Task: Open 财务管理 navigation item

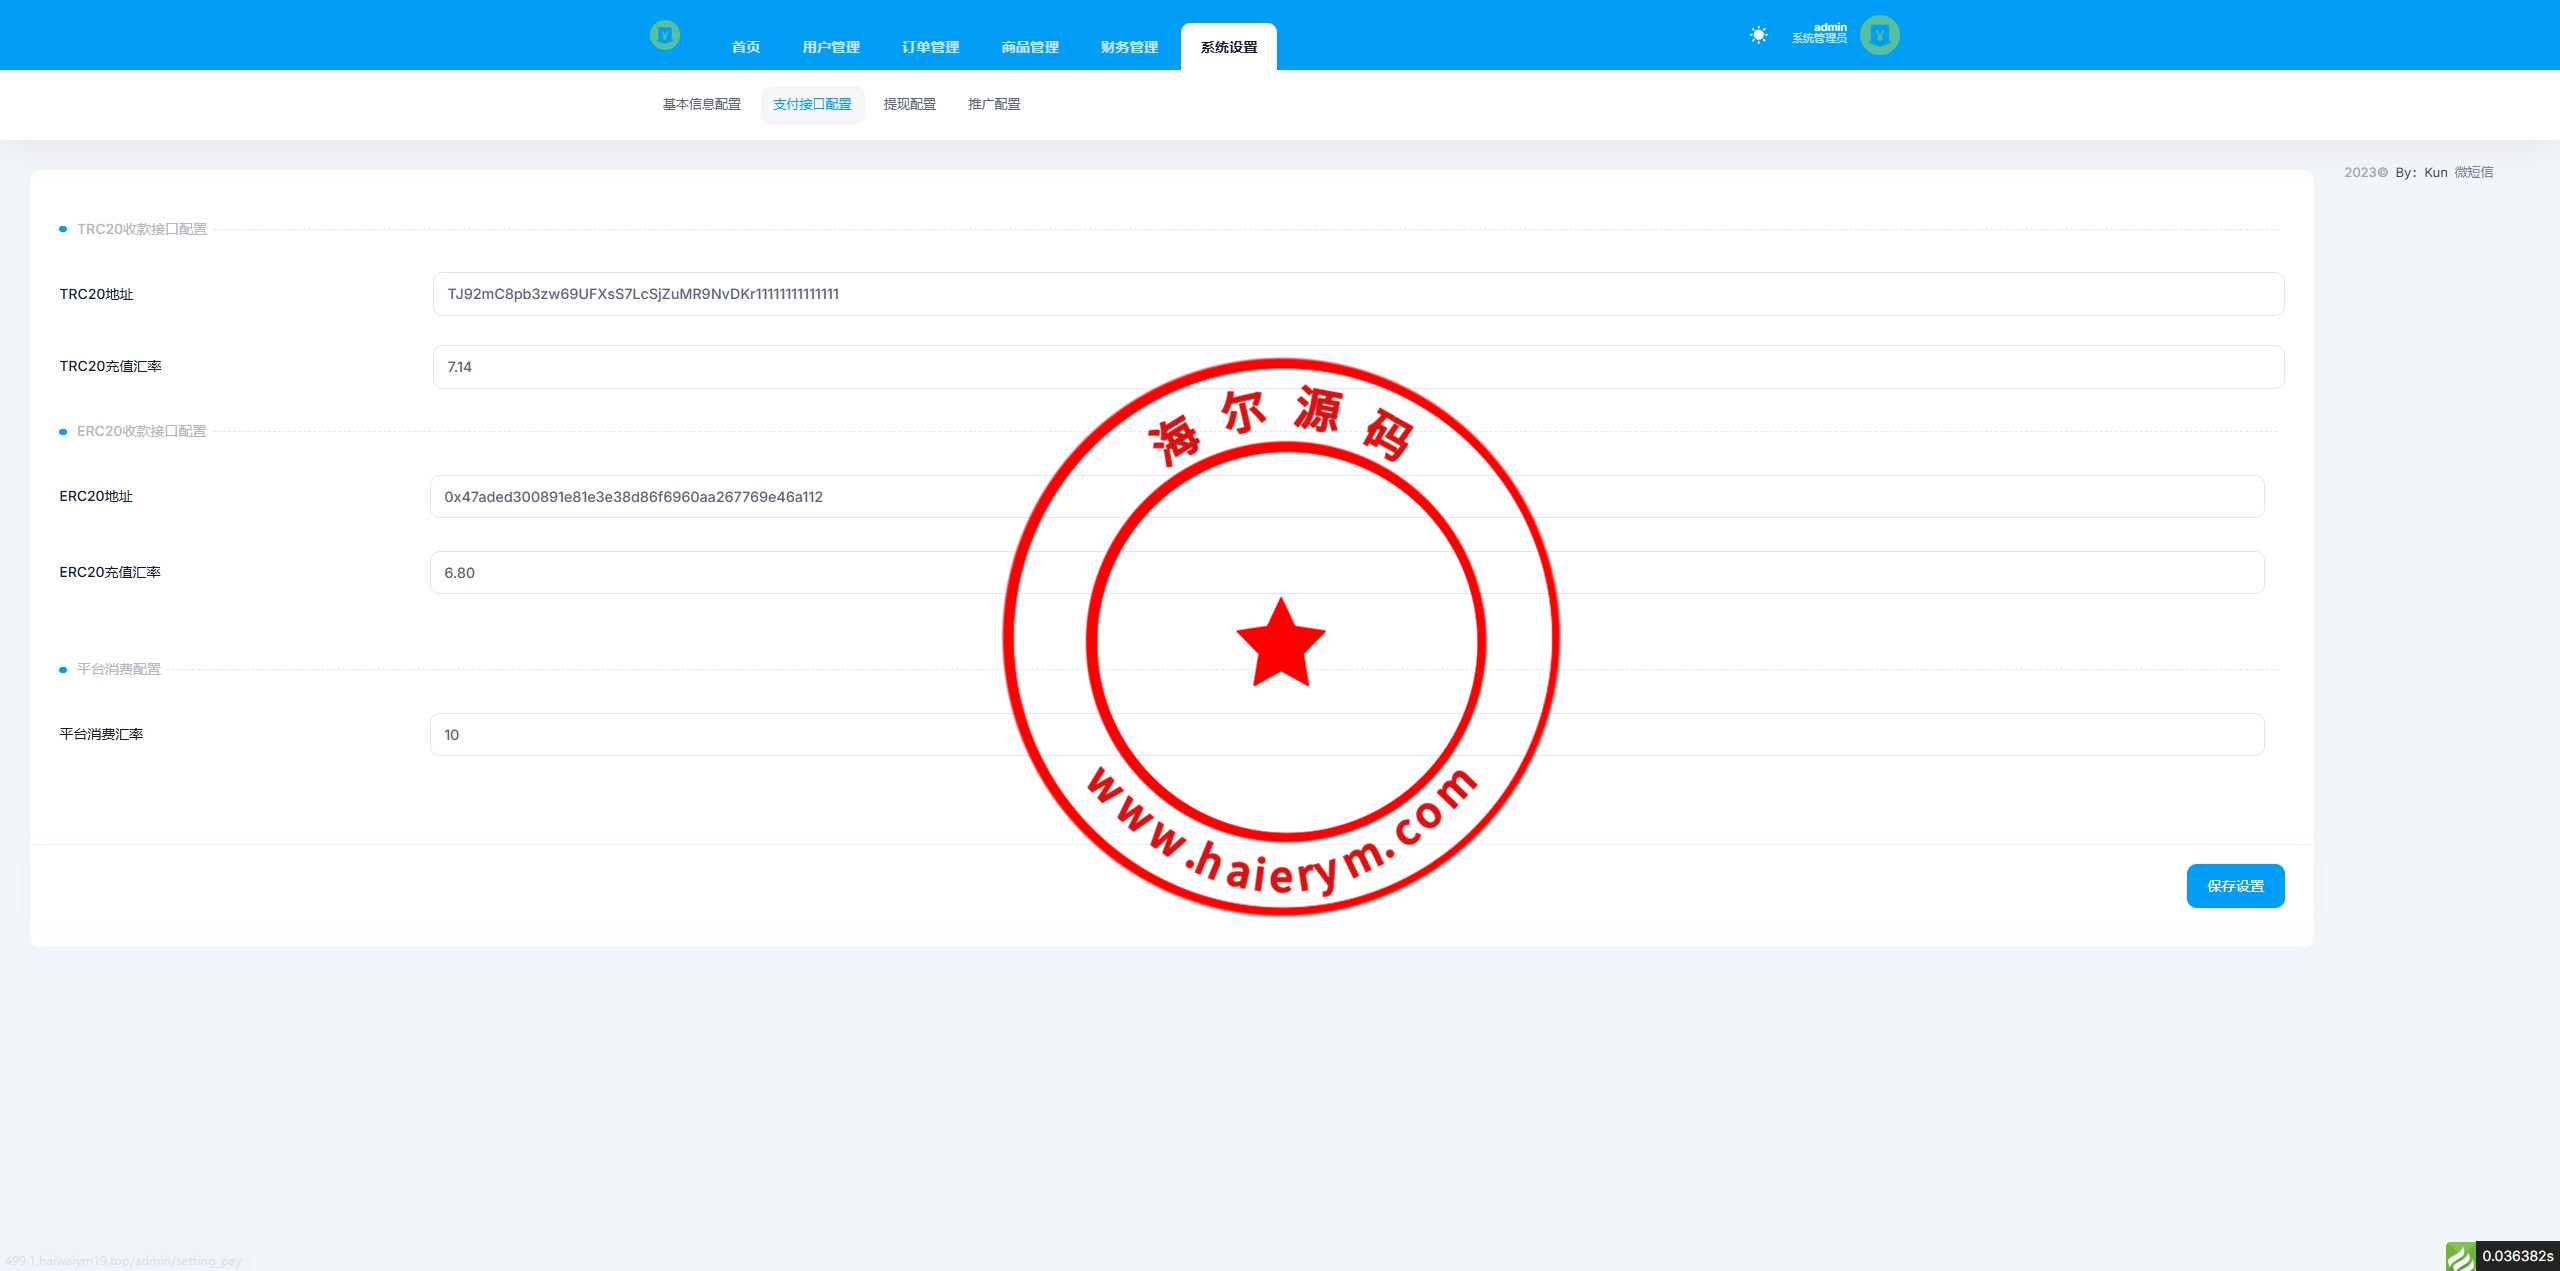Action: pyautogui.click(x=1129, y=47)
